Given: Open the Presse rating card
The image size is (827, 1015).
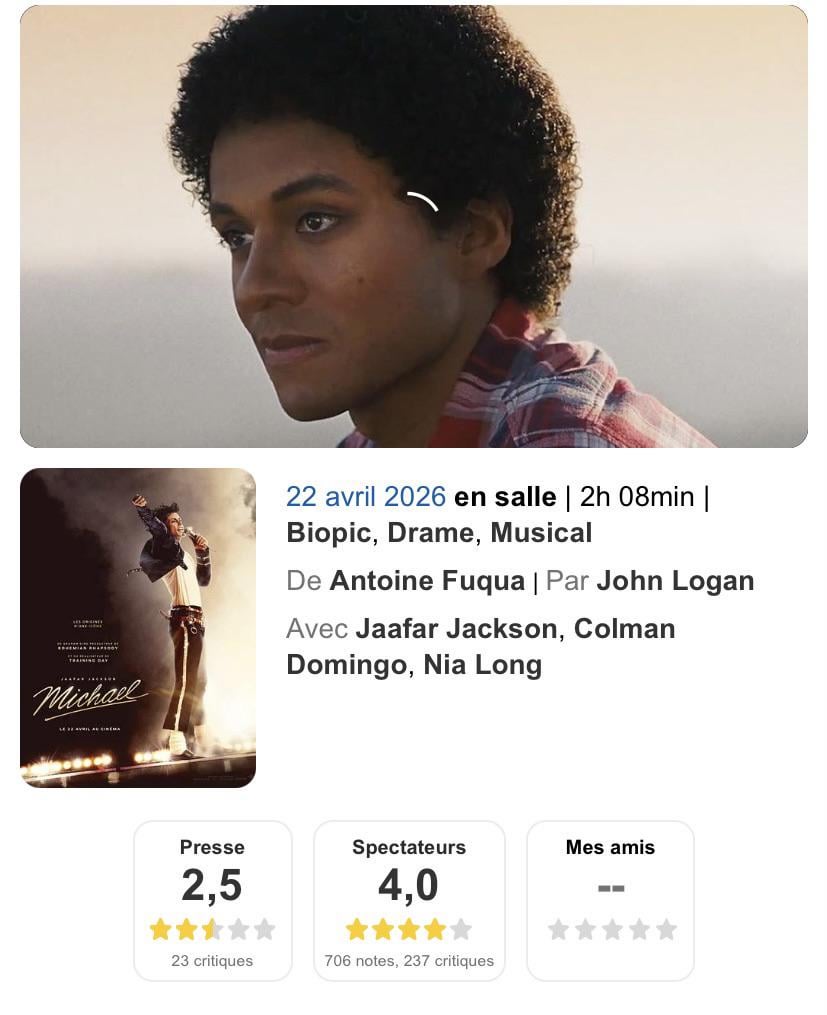Looking at the screenshot, I should coord(213,900).
